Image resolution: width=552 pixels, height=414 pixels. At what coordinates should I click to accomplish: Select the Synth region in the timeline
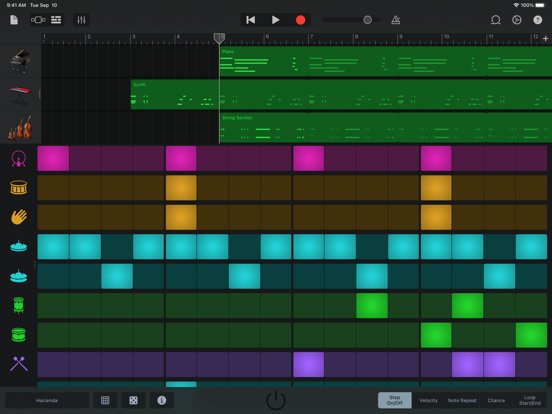(x=341, y=94)
